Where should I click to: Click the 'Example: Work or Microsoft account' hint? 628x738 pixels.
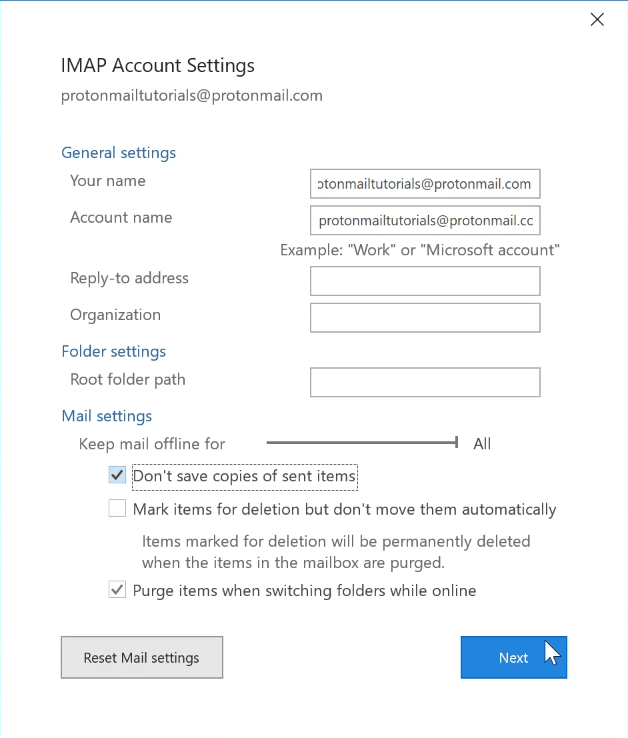point(420,250)
